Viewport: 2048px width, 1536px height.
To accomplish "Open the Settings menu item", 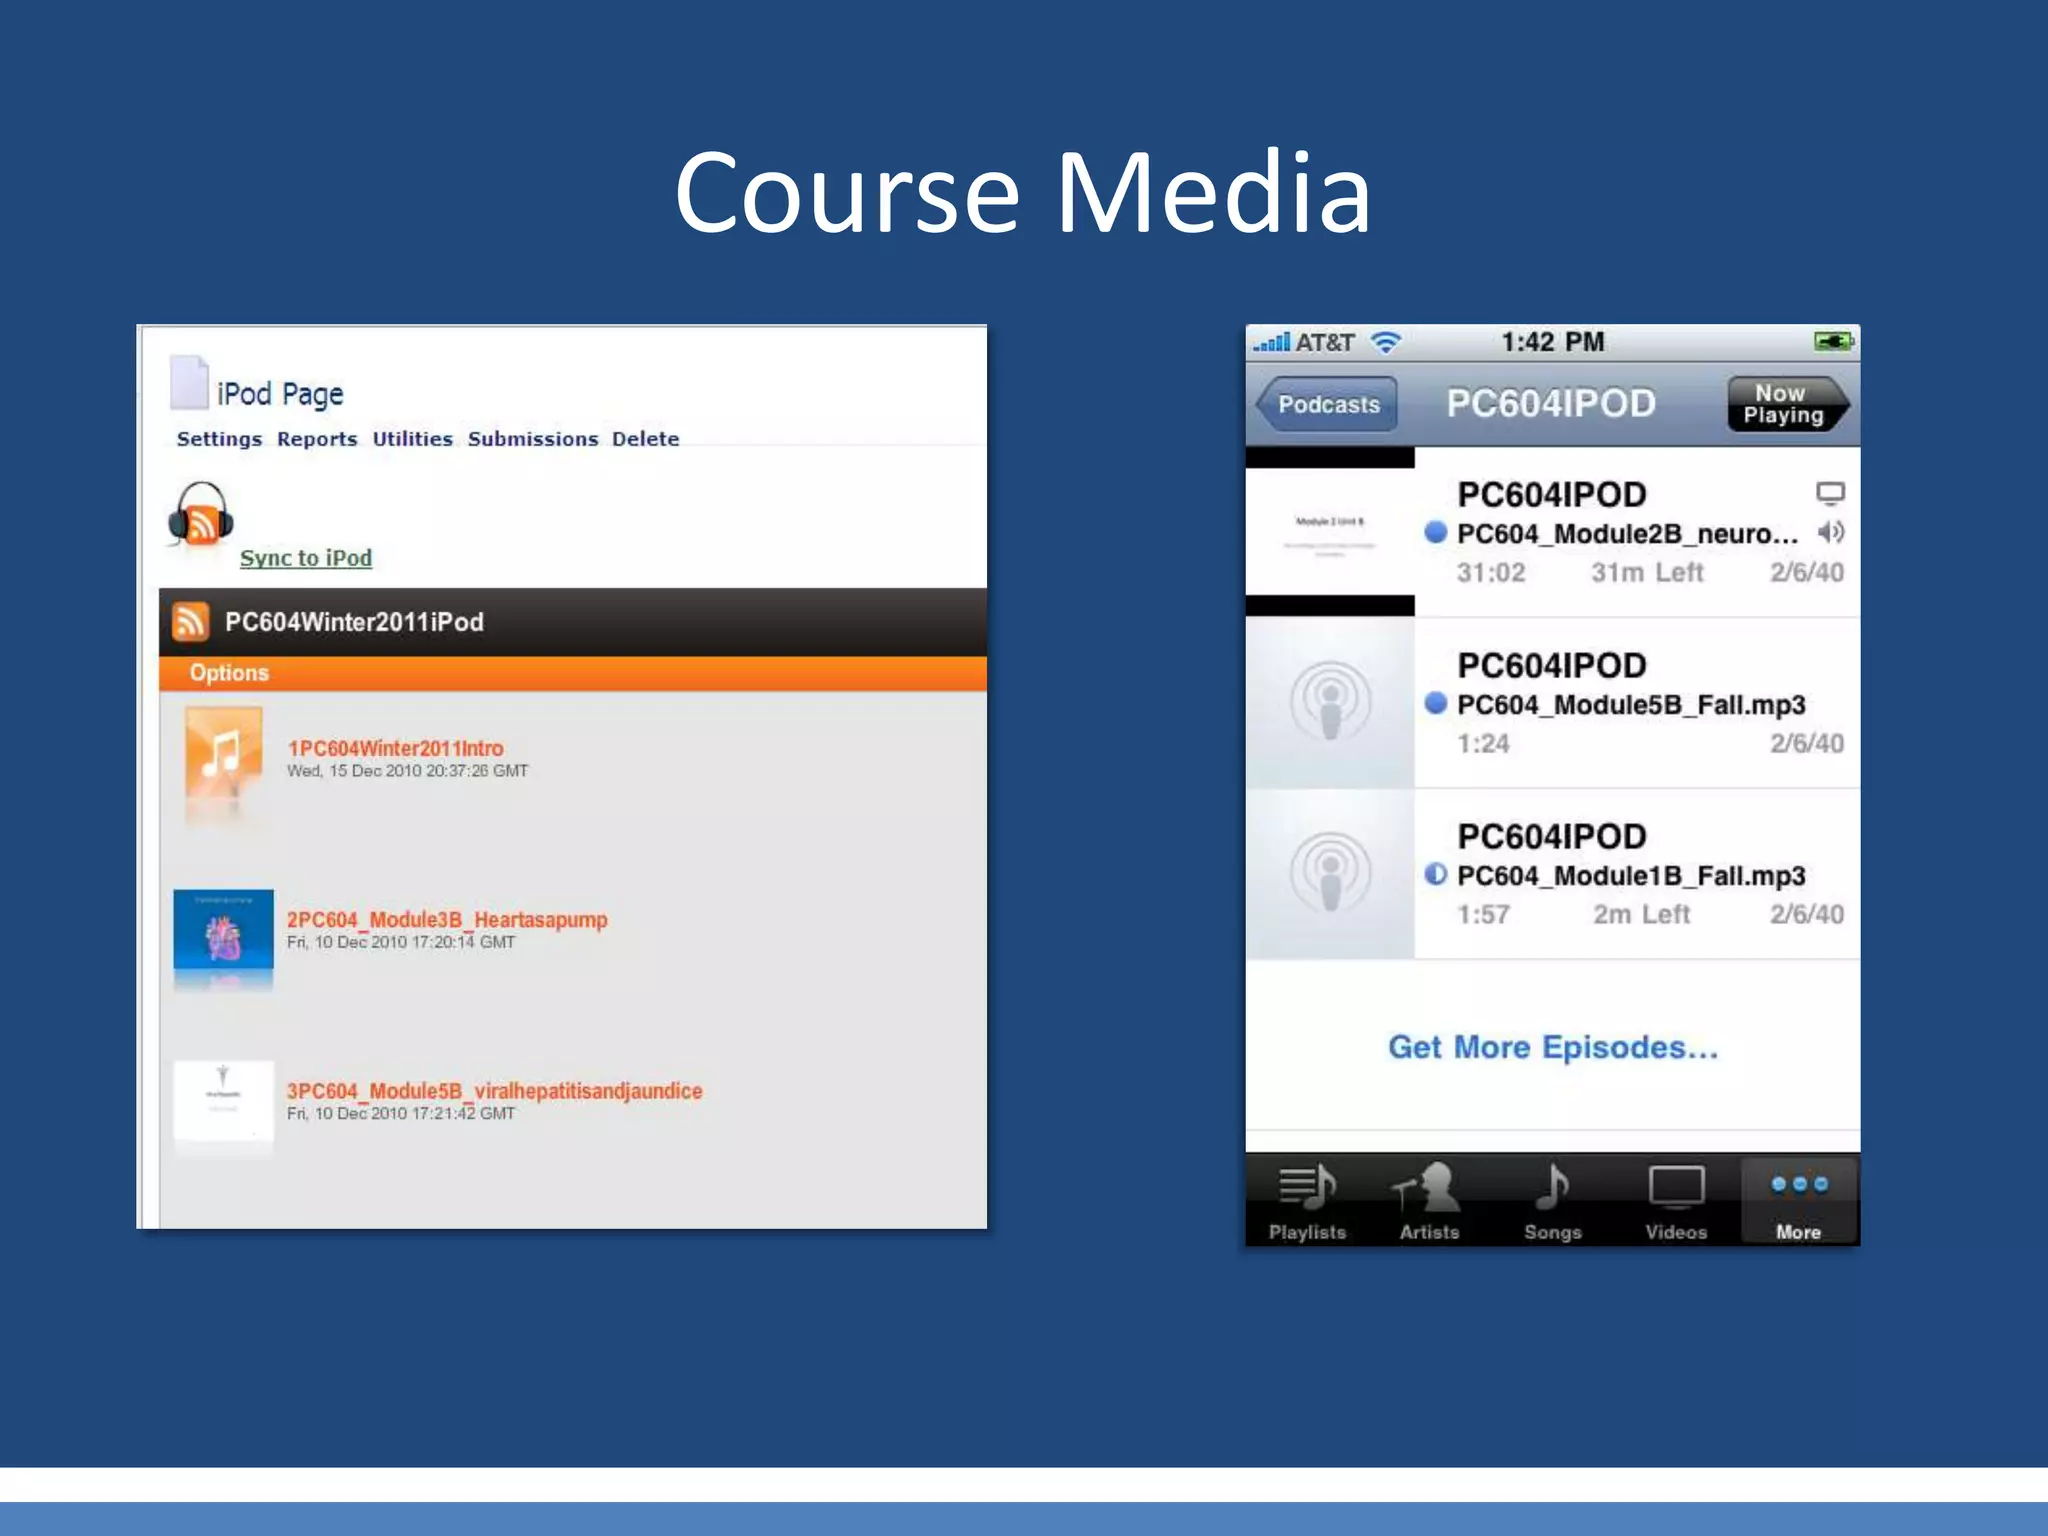I will [219, 439].
